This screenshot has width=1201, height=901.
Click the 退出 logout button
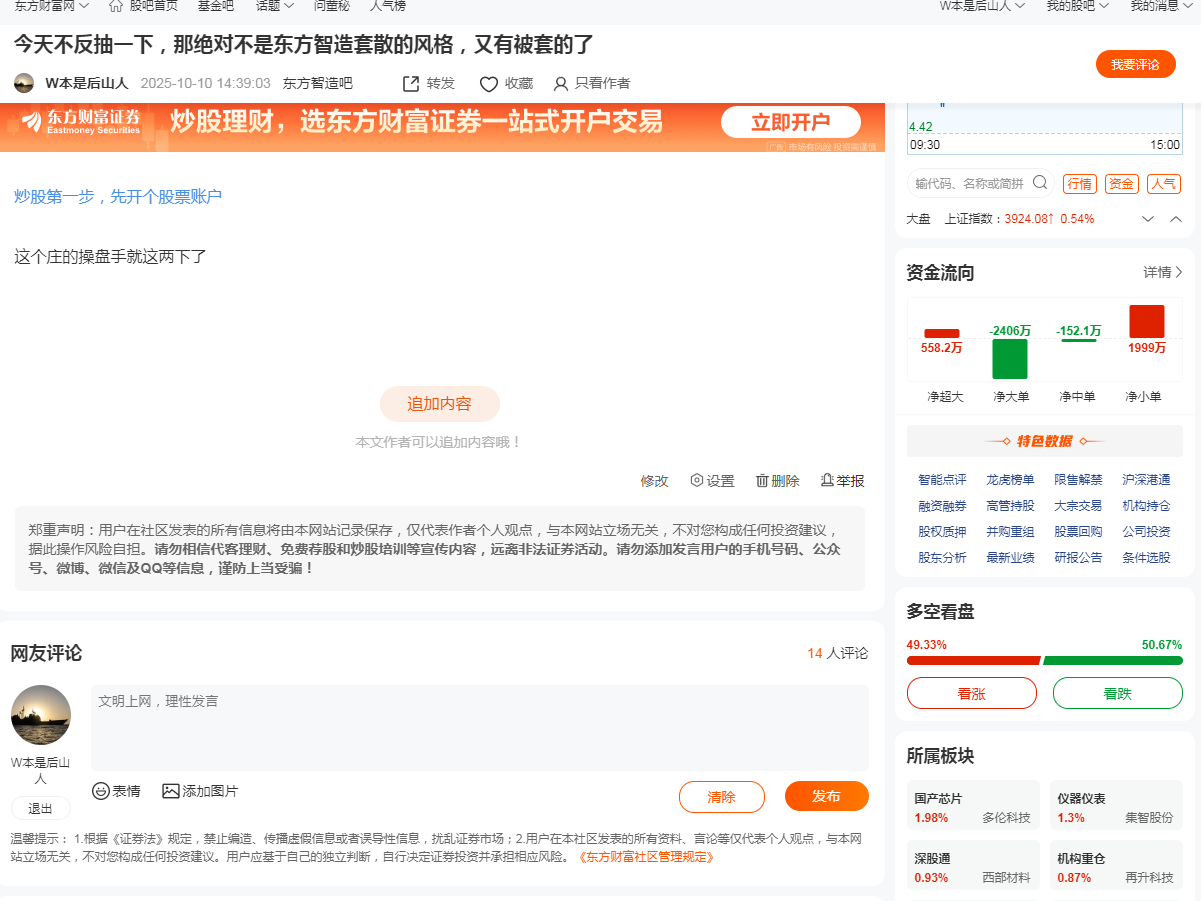[41, 809]
